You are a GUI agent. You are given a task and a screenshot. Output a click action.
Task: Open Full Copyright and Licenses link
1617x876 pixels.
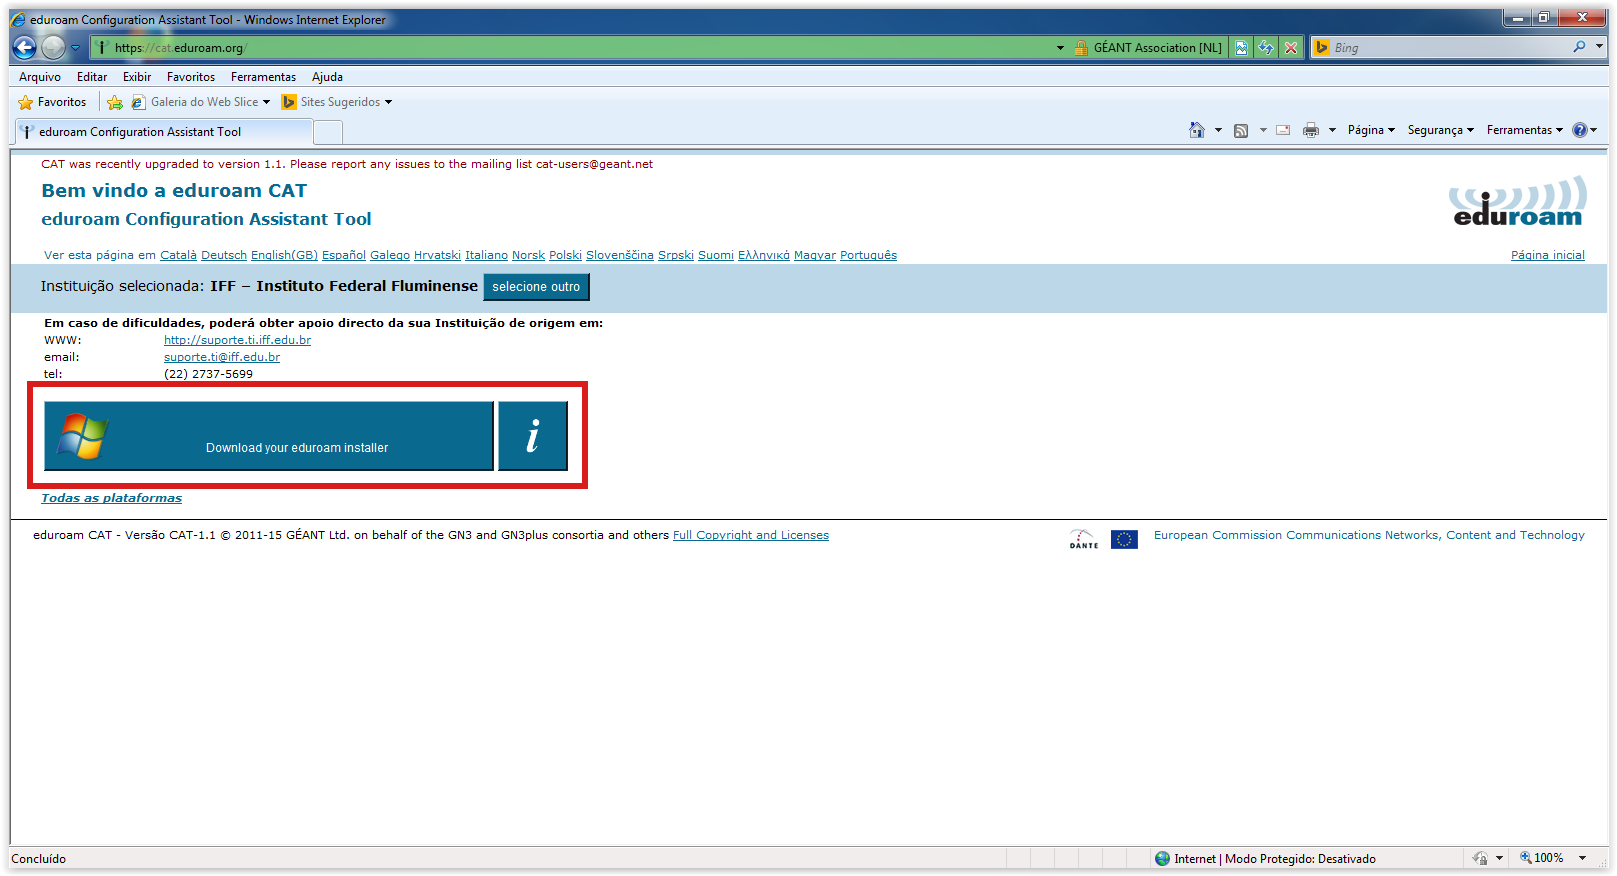751,535
